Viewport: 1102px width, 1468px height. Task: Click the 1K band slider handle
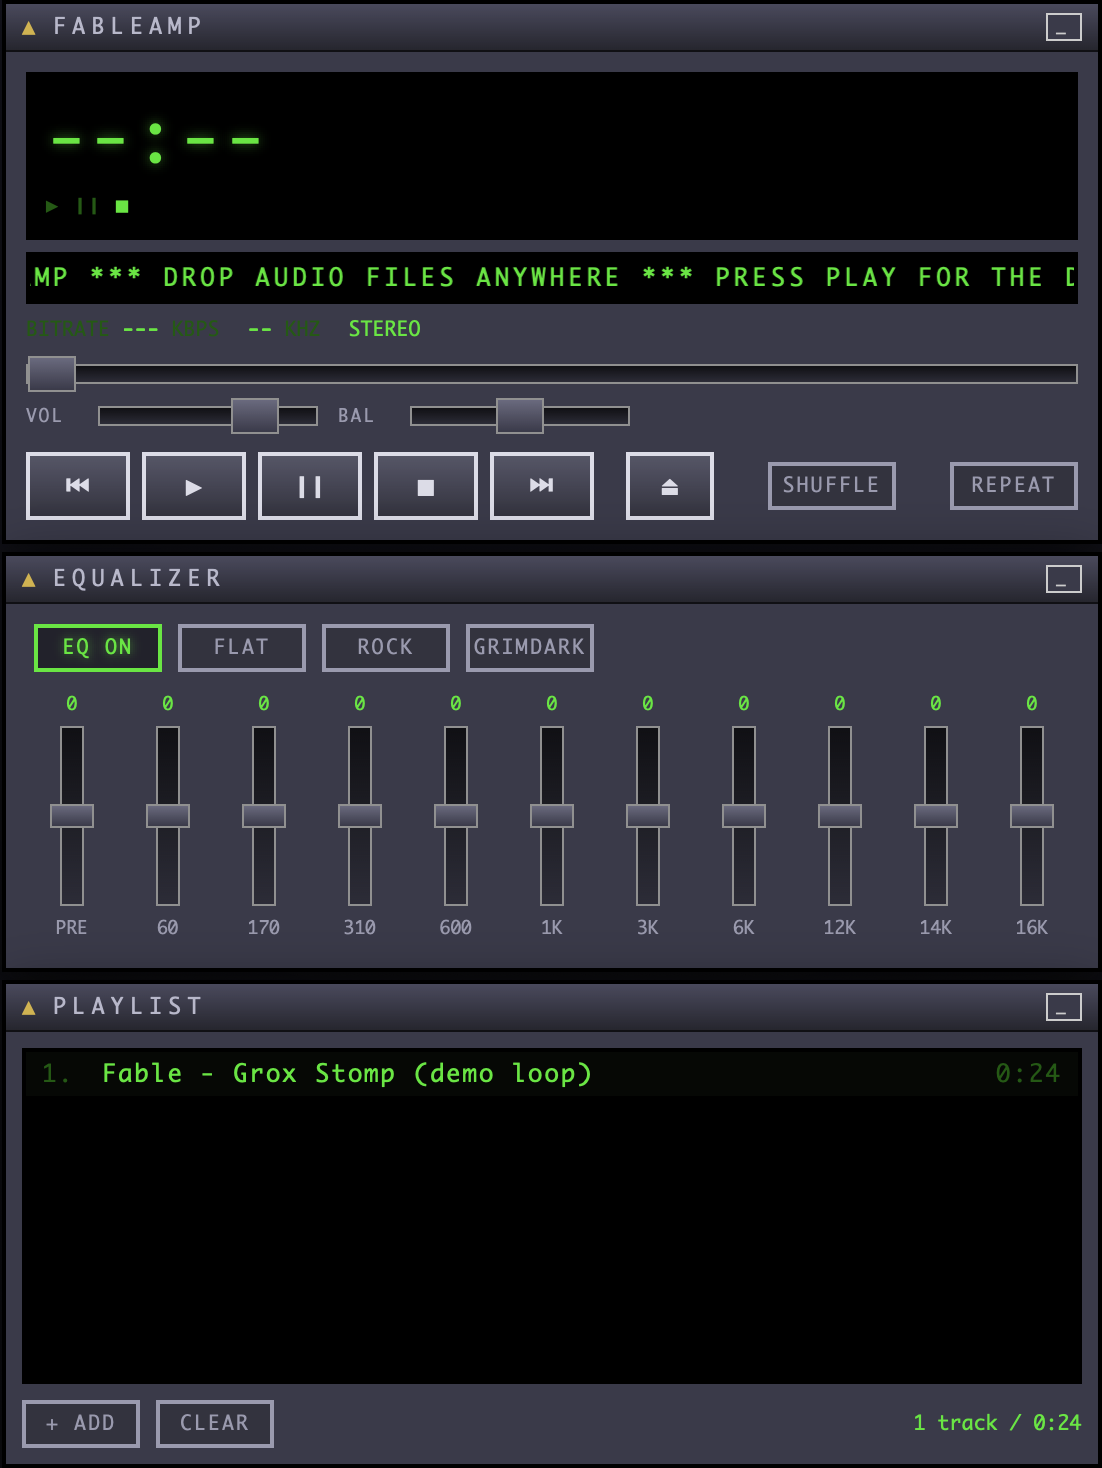552,816
